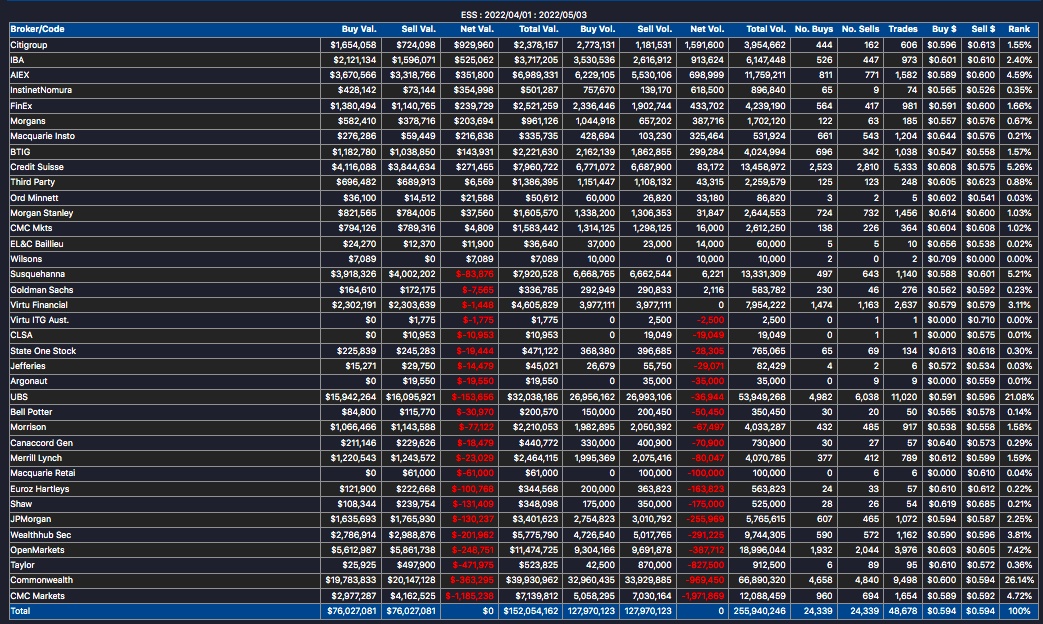1043x624 pixels.
Task: Click the CLSA broker name
Action: click(x=21, y=335)
